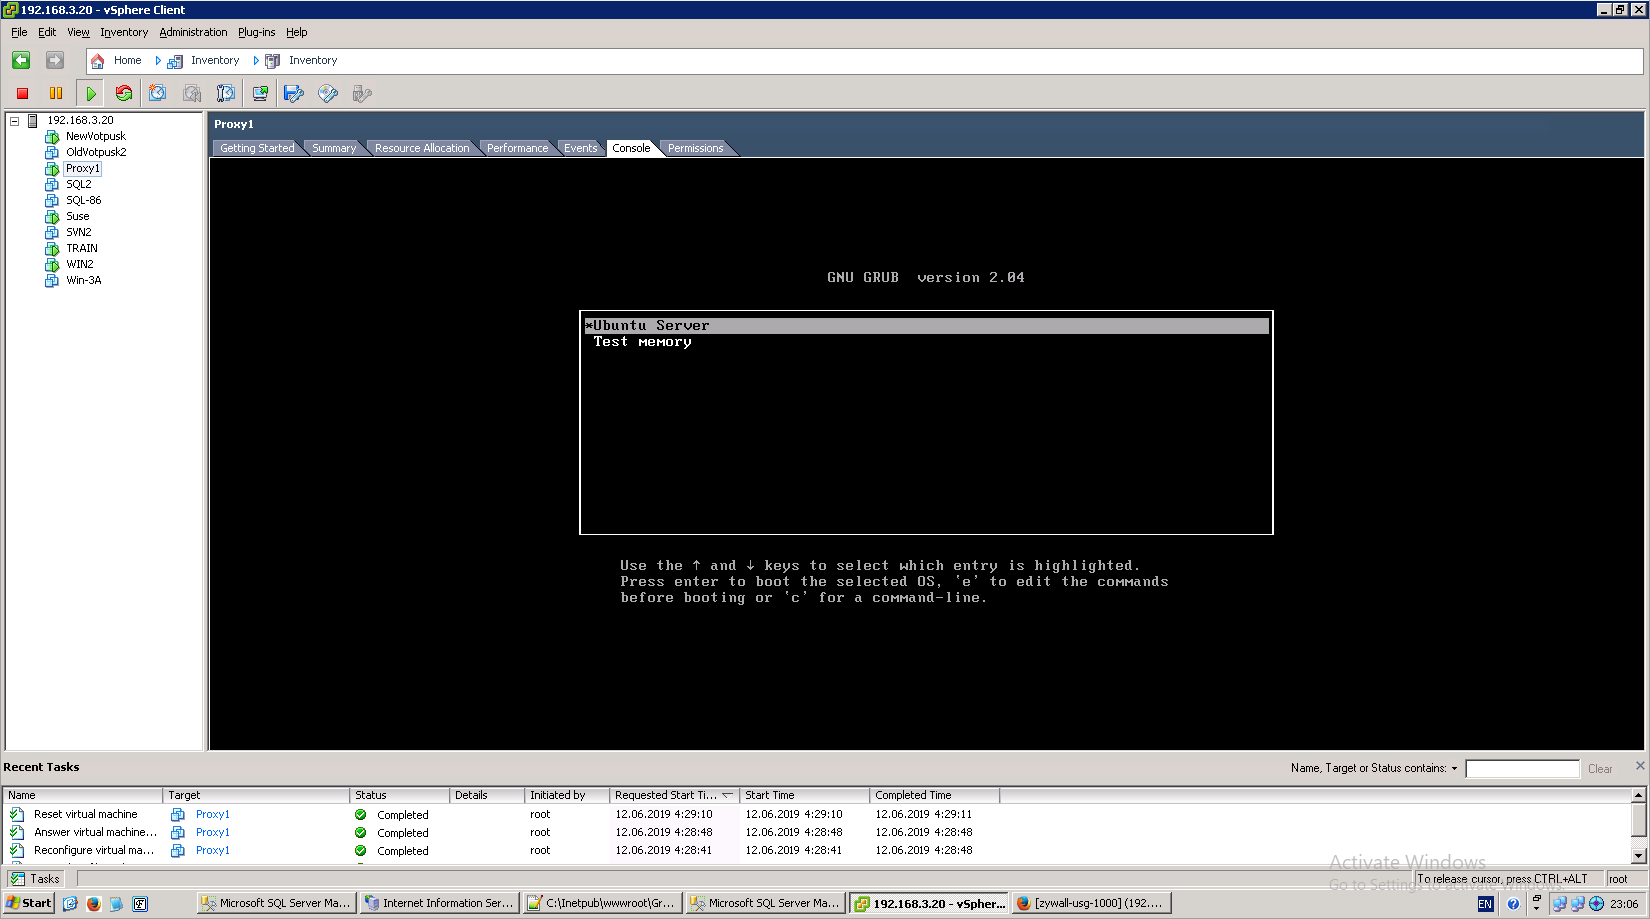Click the connect USB device icon
1650x919 pixels.
coord(362,93)
